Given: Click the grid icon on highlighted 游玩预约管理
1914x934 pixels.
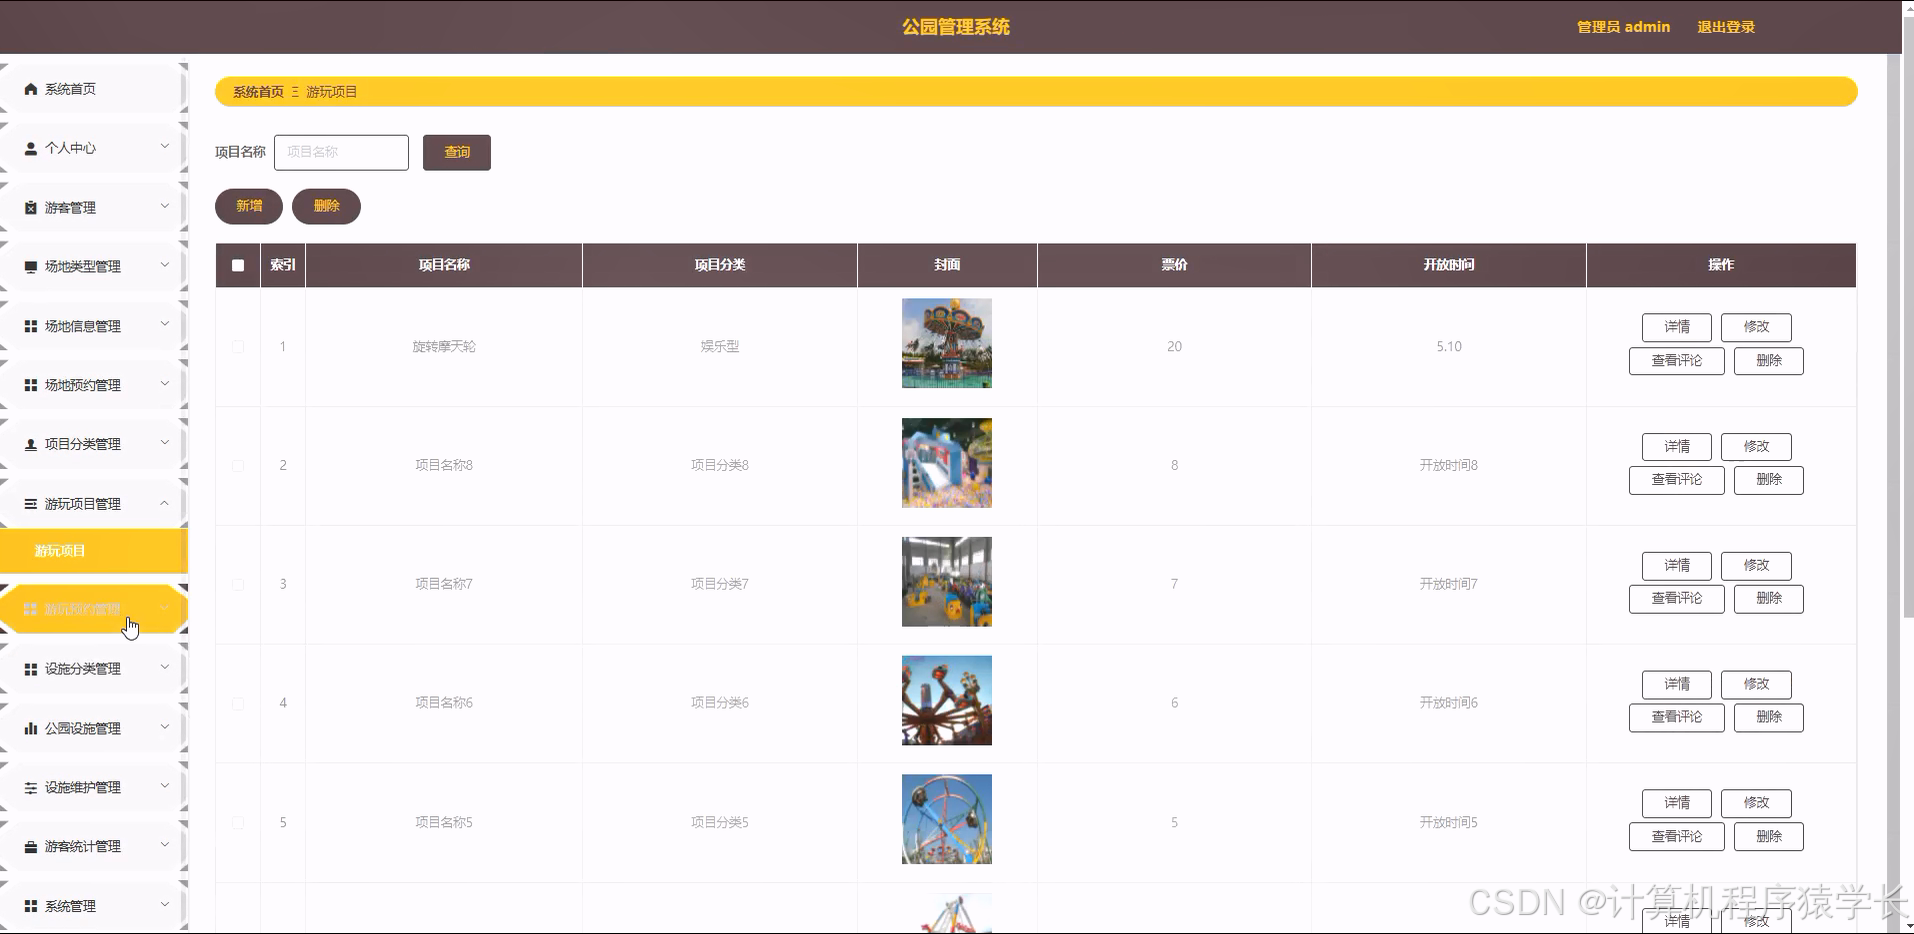Looking at the screenshot, I should point(31,609).
